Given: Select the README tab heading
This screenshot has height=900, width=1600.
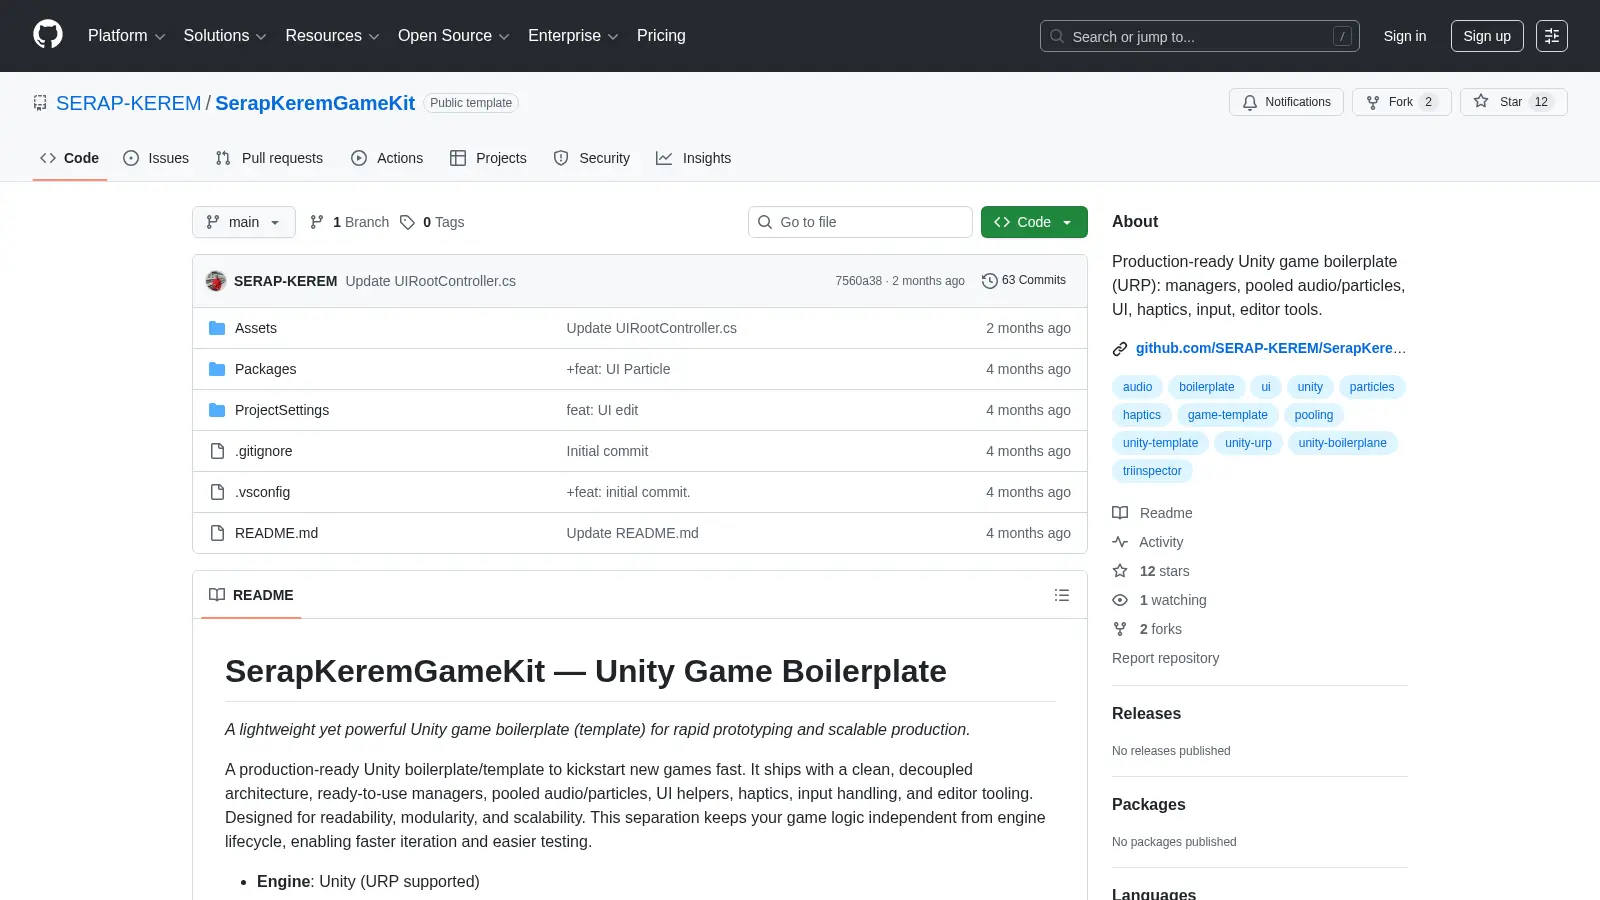Looking at the screenshot, I should 251,595.
